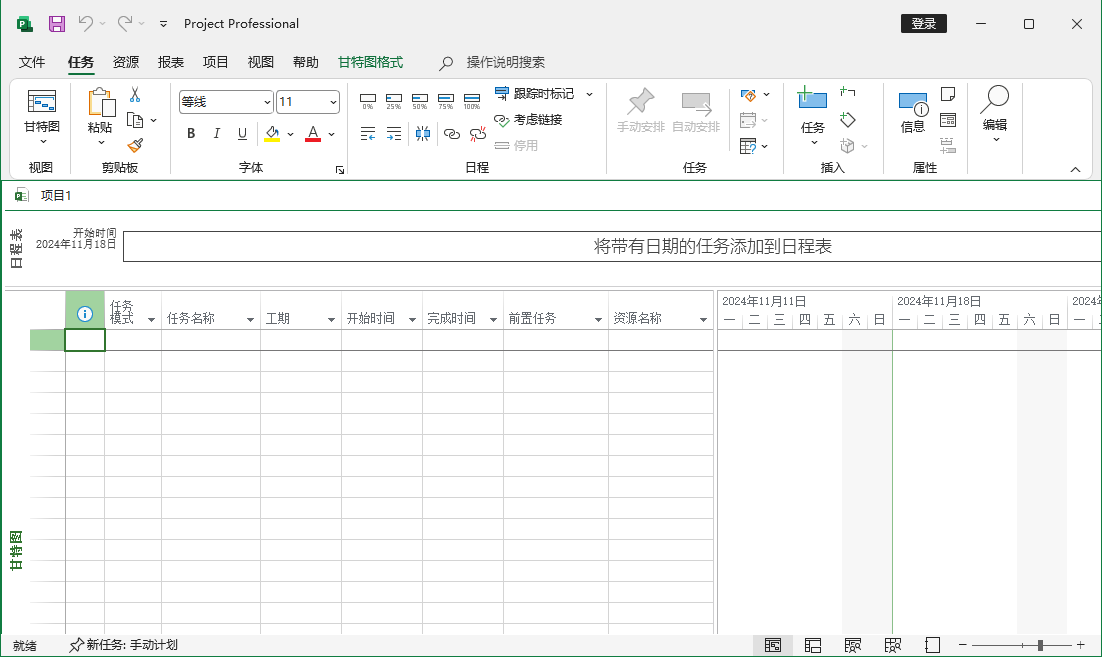Viewport: 1102px width, 657px height.
Task: Switch to Report view in status bar
Action: [x=933, y=645]
